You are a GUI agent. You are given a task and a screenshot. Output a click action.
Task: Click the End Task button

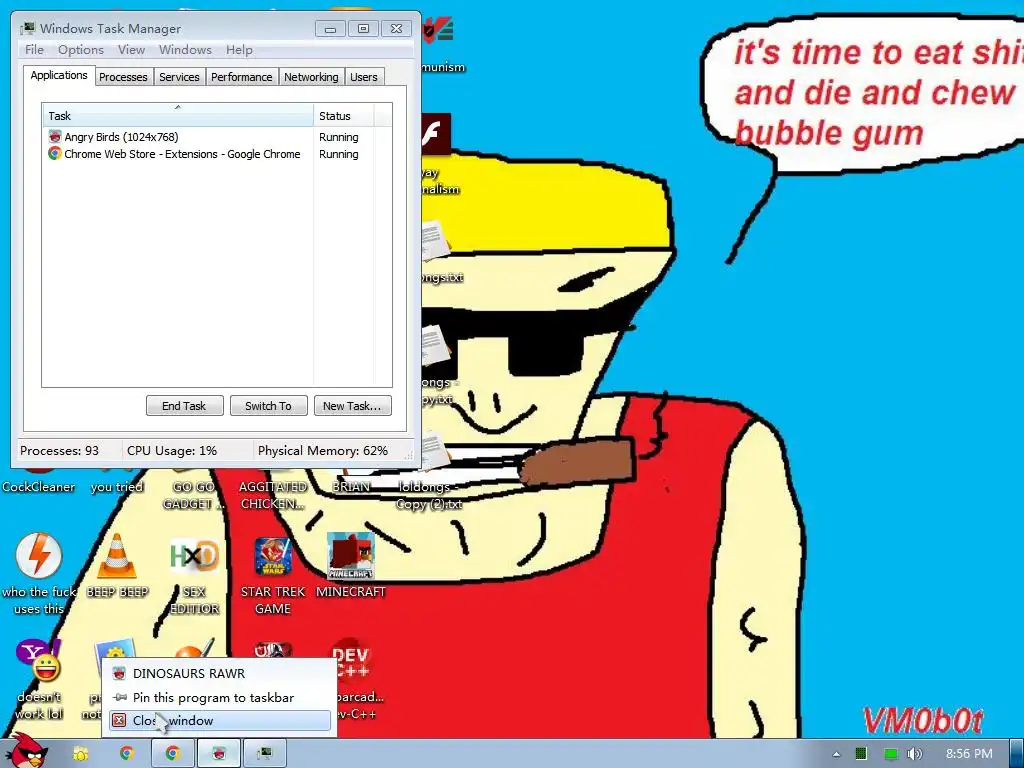click(184, 406)
